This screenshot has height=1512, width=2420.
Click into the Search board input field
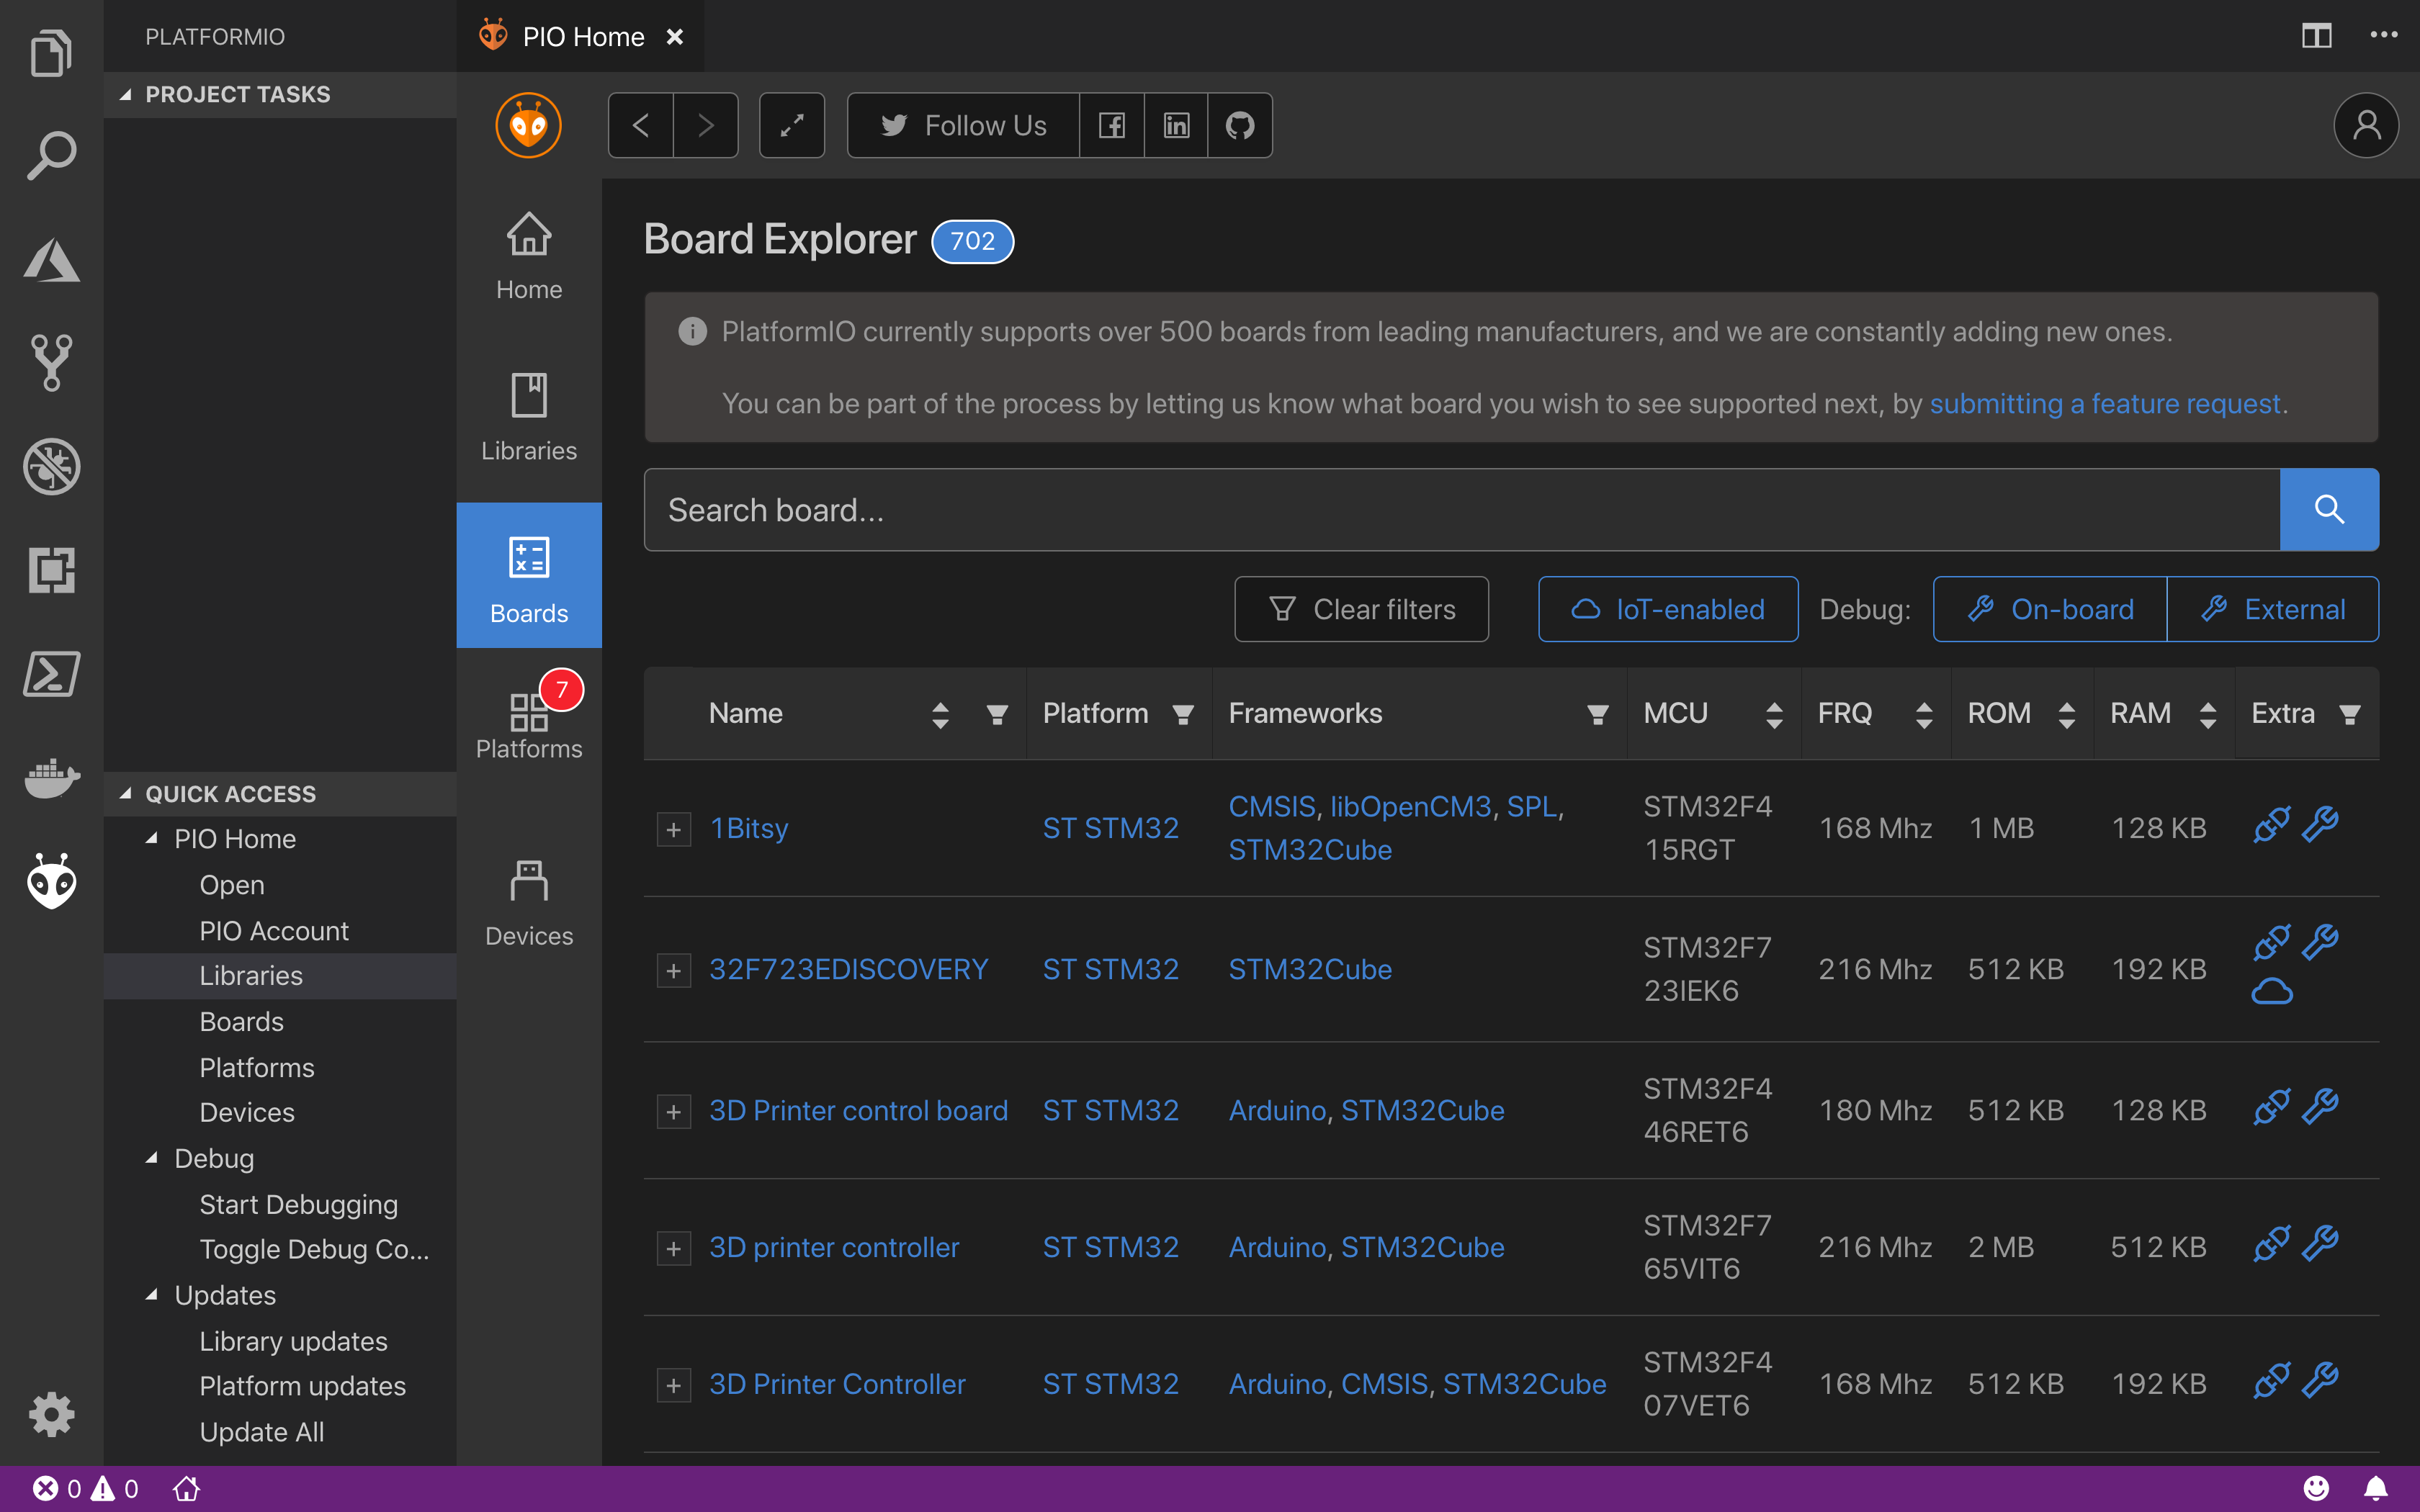[1460, 510]
